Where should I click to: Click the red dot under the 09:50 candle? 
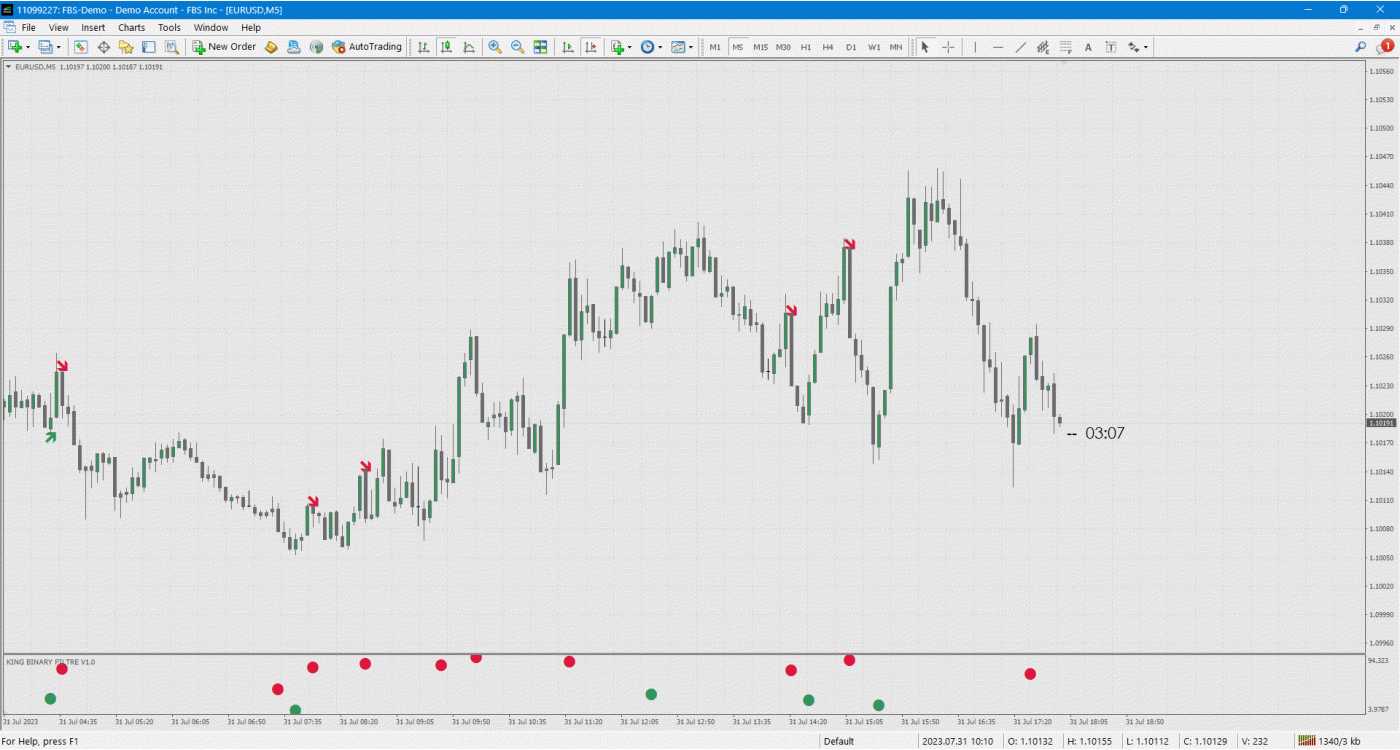(x=476, y=658)
